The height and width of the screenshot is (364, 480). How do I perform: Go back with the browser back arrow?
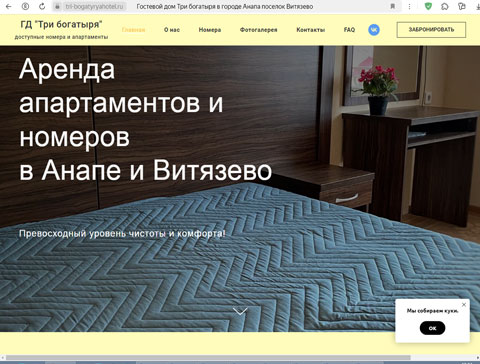pos(9,6)
